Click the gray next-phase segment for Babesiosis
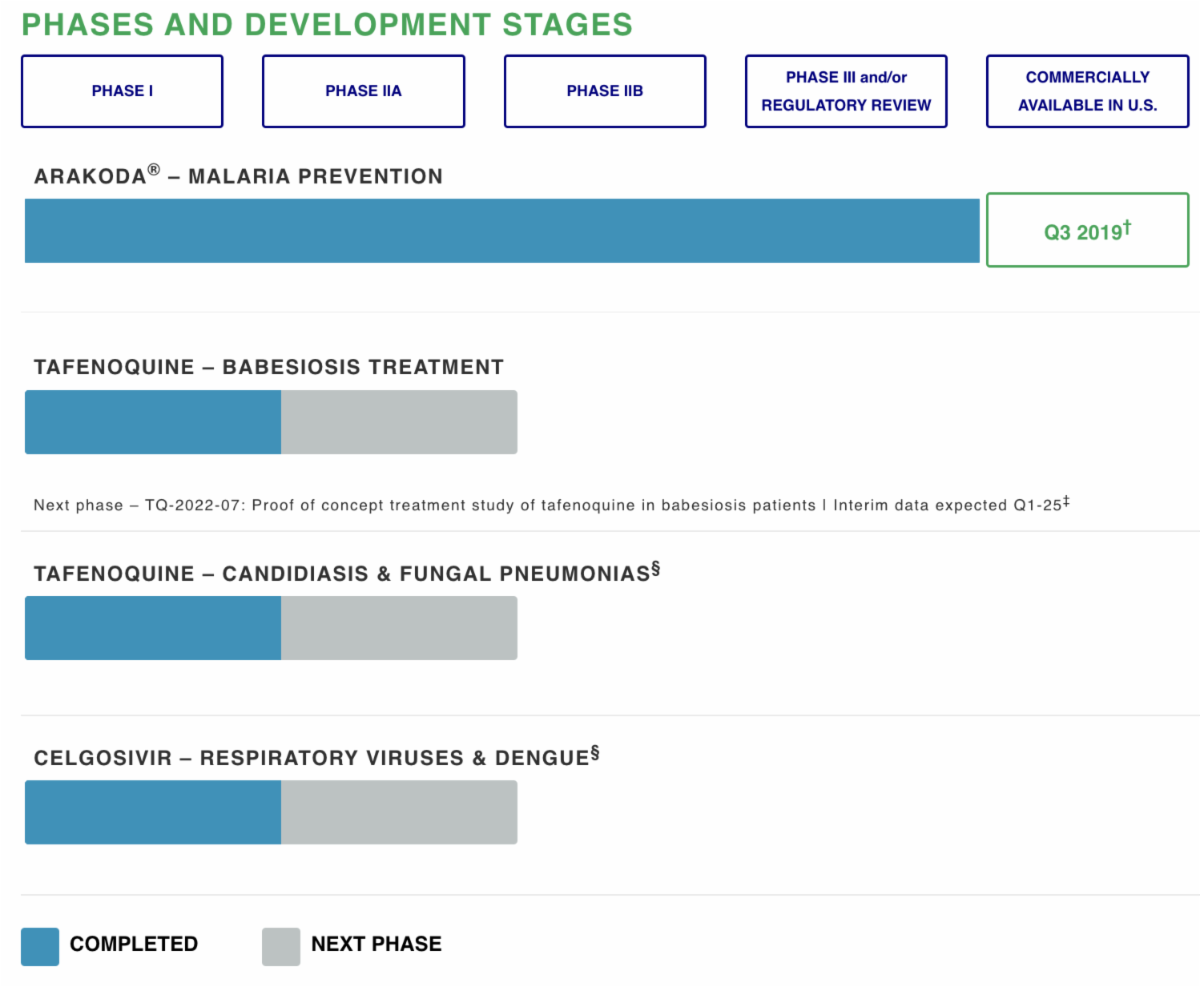The image size is (1200, 987). pos(399,422)
